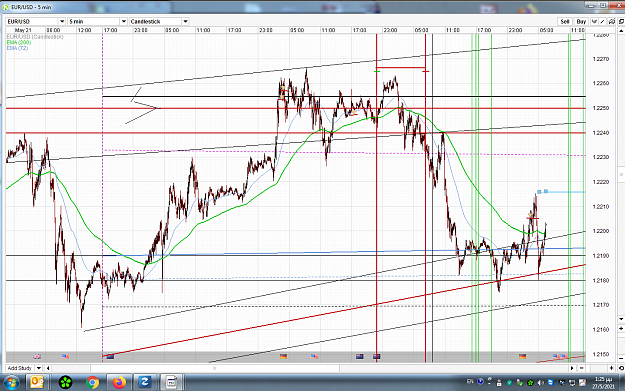Viewport: 625px width, 391px height.
Task: Click the flag event below the 17:00 label
Action: pos(360,356)
